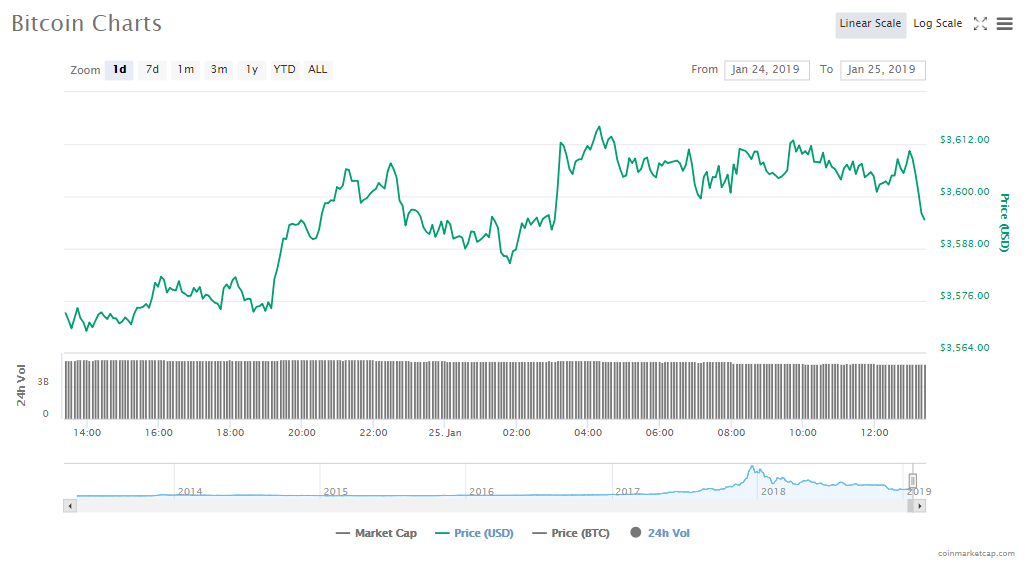This screenshot has height=567, width=1028.
Task: Show ALL time price history
Action: 317,70
